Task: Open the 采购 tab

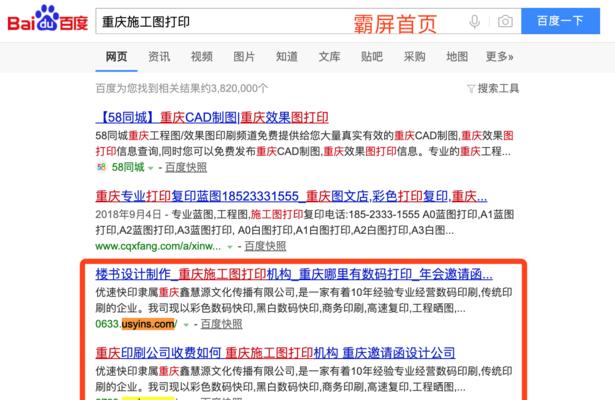Action: click(415, 57)
